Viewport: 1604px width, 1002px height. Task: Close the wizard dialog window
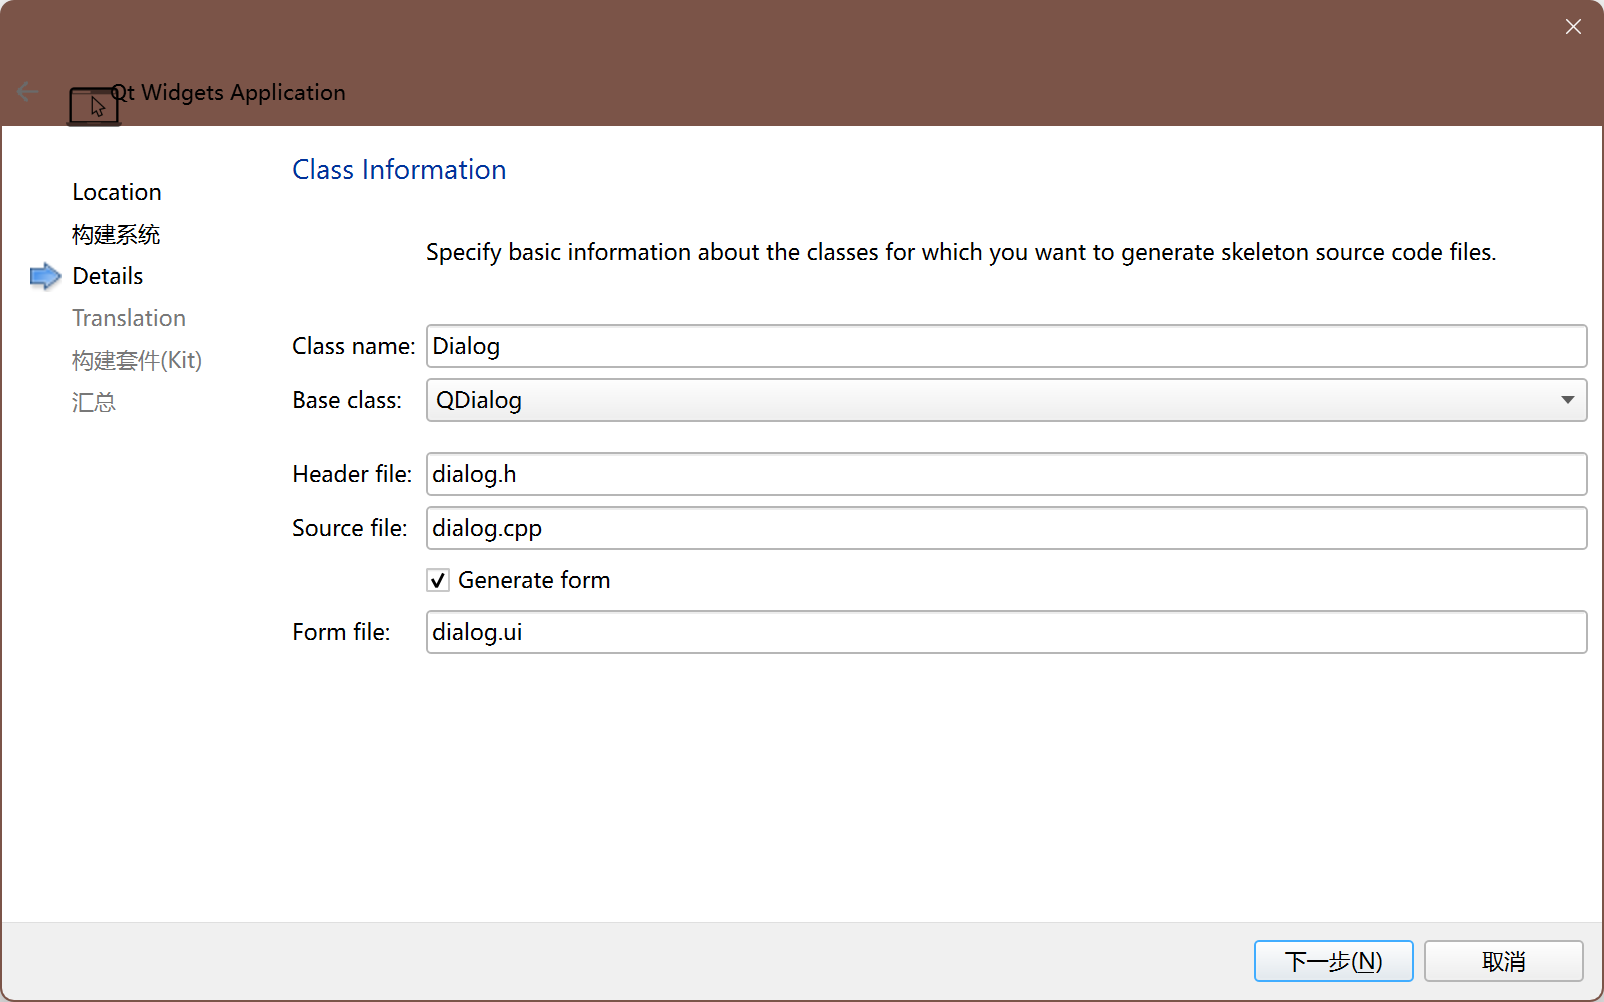coord(1573,27)
